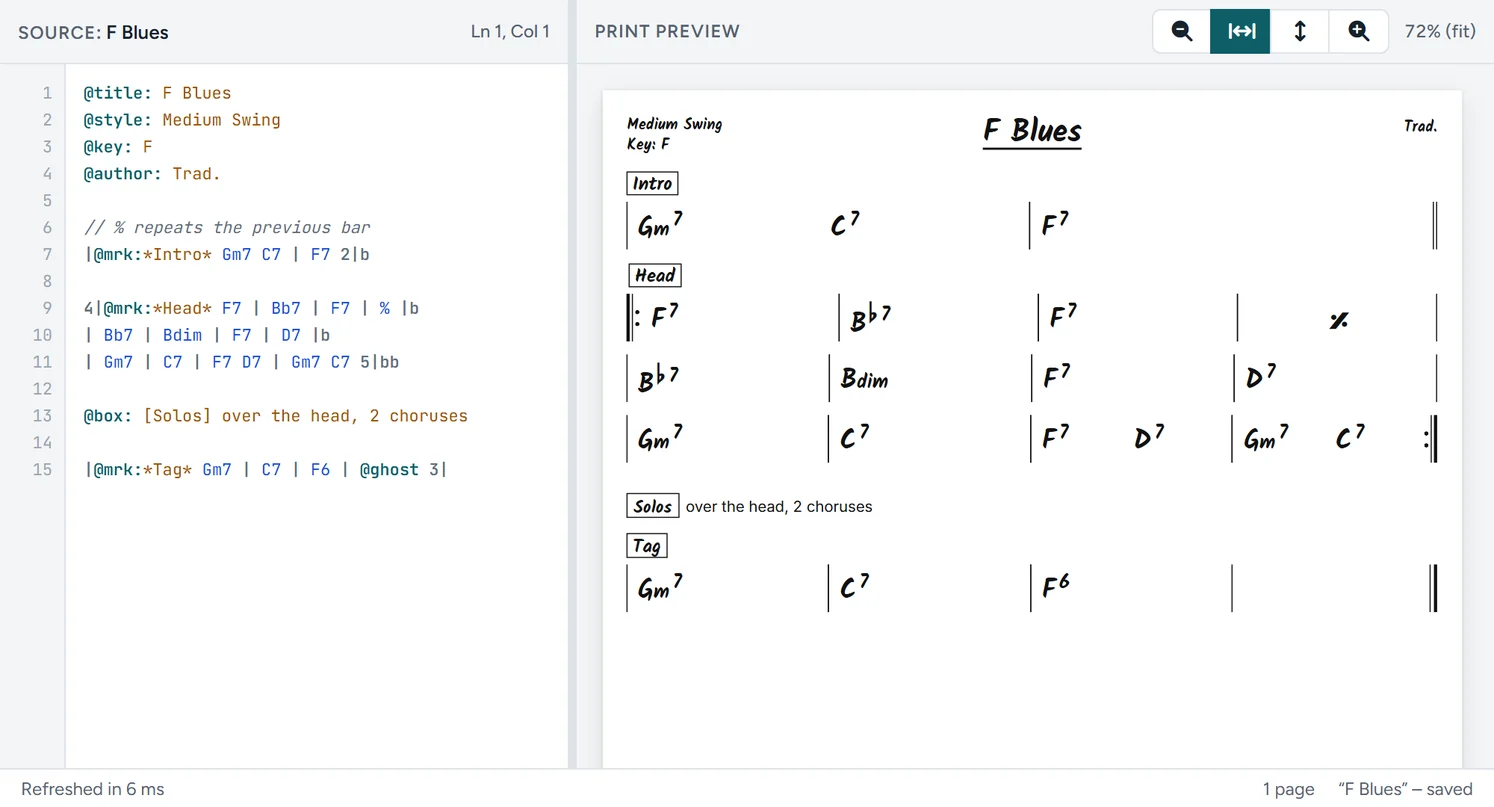Click the boxed Intro rehearsal mark
The image size is (1494, 807).
pyautogui.click(x=652, y=184)
